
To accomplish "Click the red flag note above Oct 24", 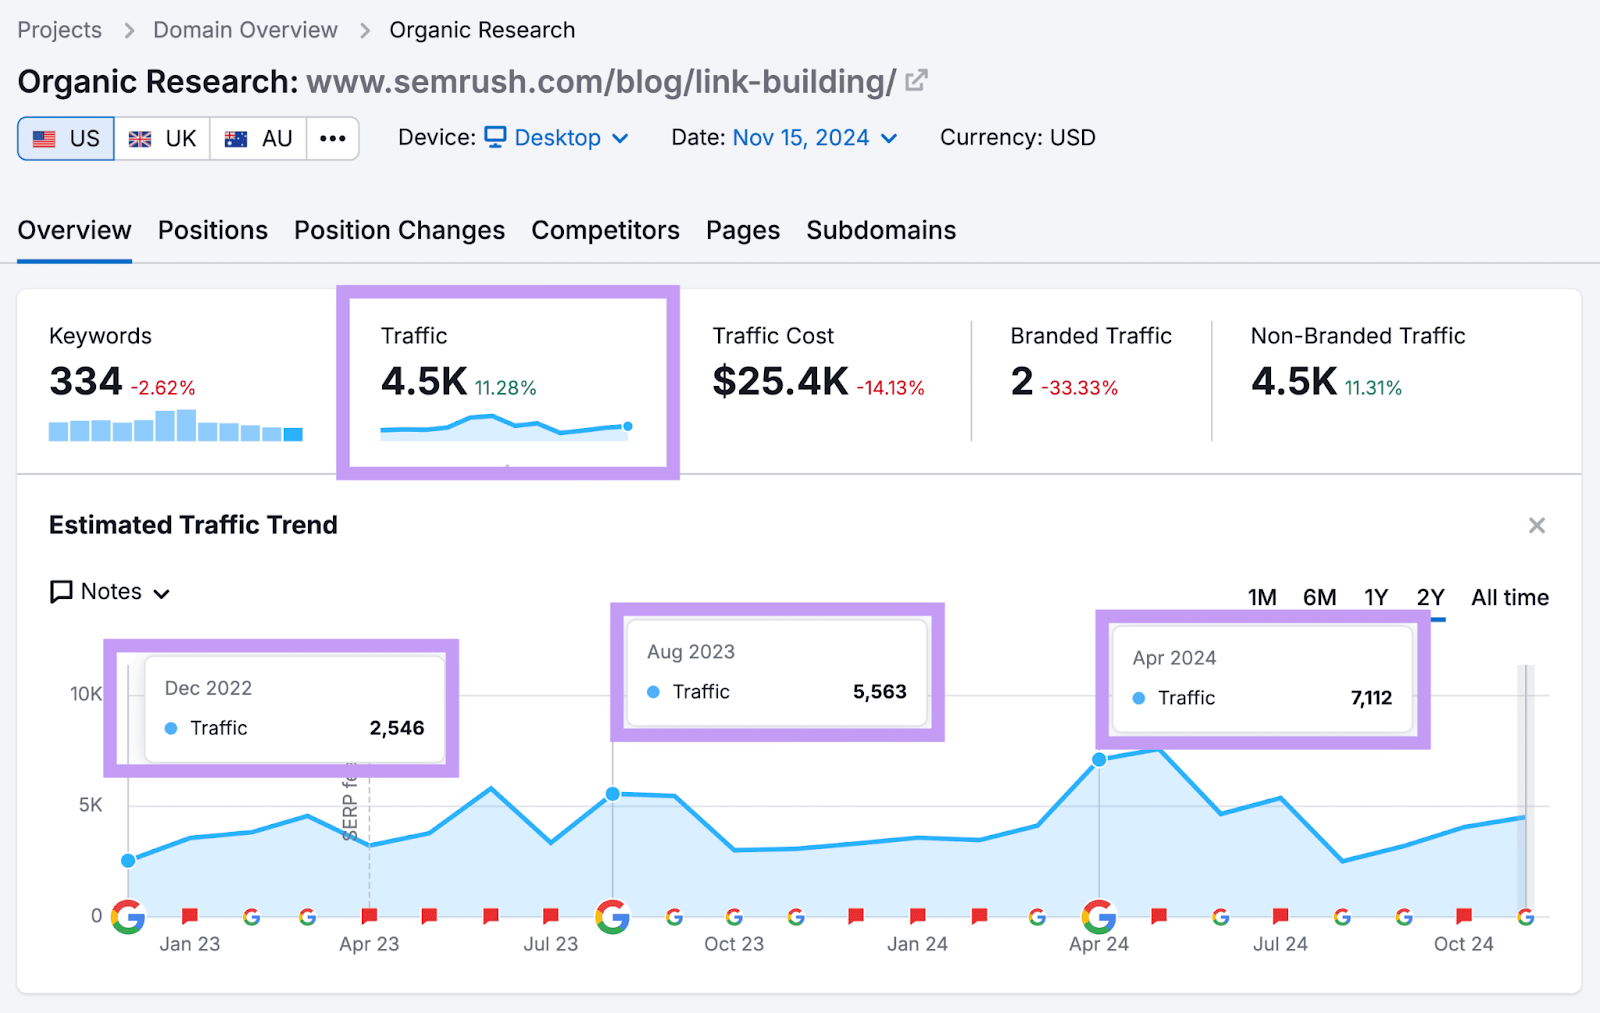I will click(x=1464, y=915).
